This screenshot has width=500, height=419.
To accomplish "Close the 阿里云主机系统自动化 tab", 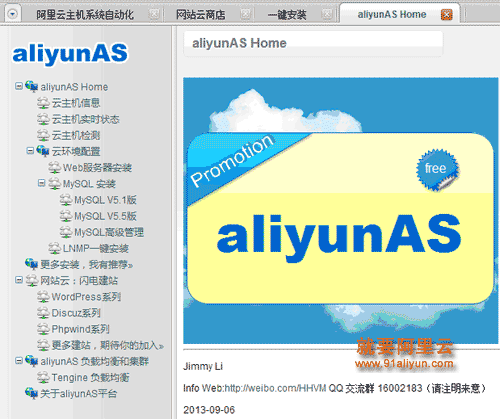I will (x=154, y=14).
